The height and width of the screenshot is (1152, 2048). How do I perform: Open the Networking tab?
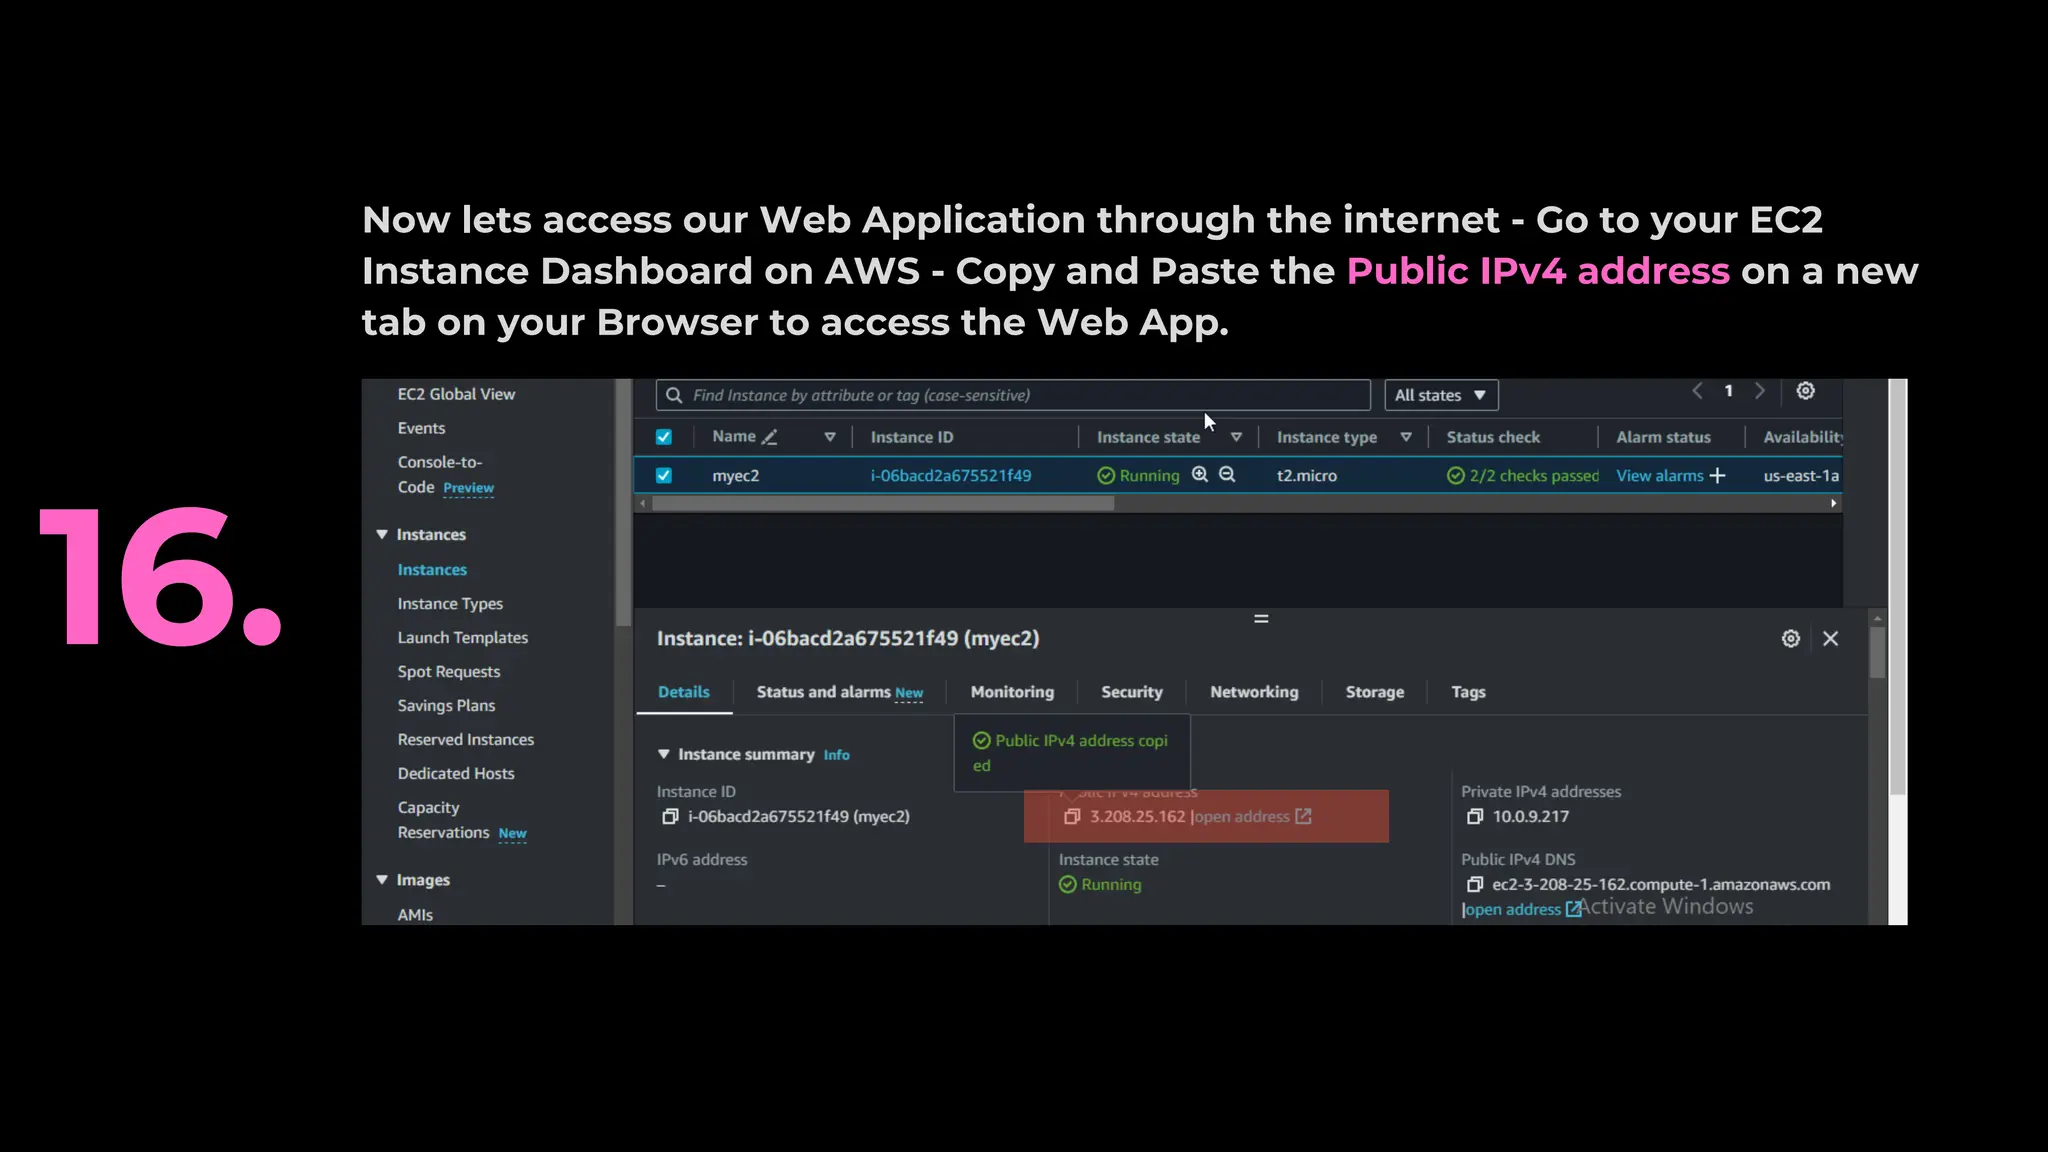coord(1254,692)
